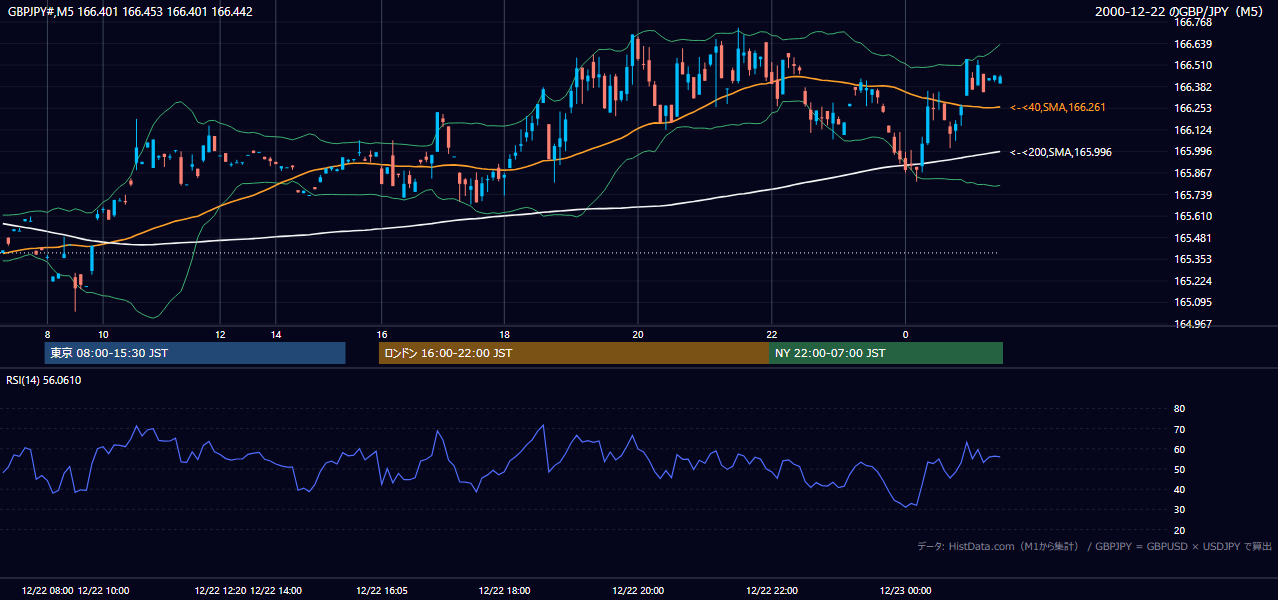The height and width of the screenshot is (600, 1278).
Task: Click hour 18 on the price chart time axis
Action: coord(505,334)
